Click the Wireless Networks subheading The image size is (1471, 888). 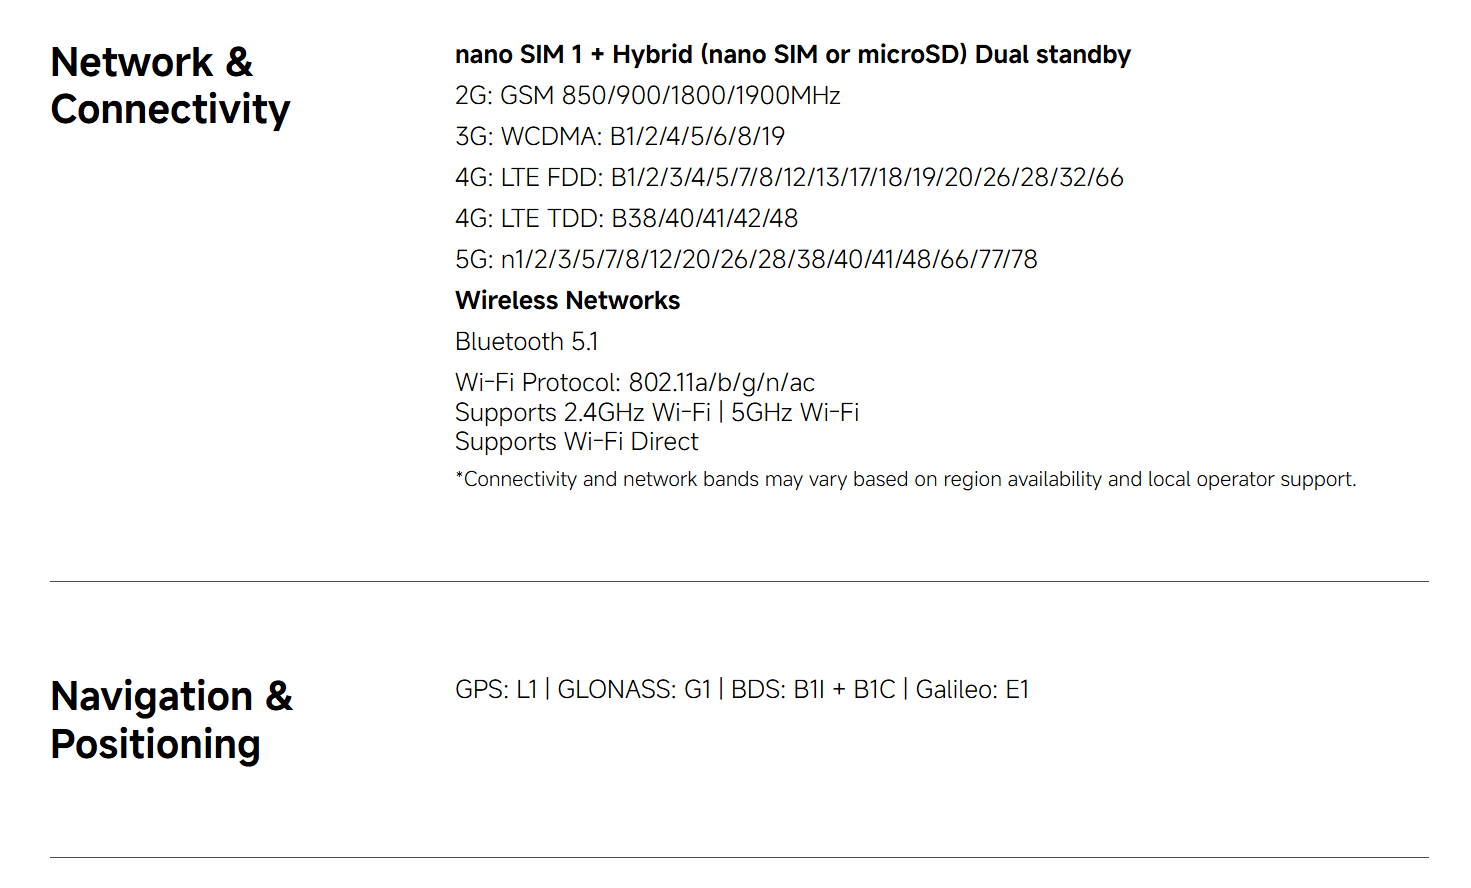[567, 301]
